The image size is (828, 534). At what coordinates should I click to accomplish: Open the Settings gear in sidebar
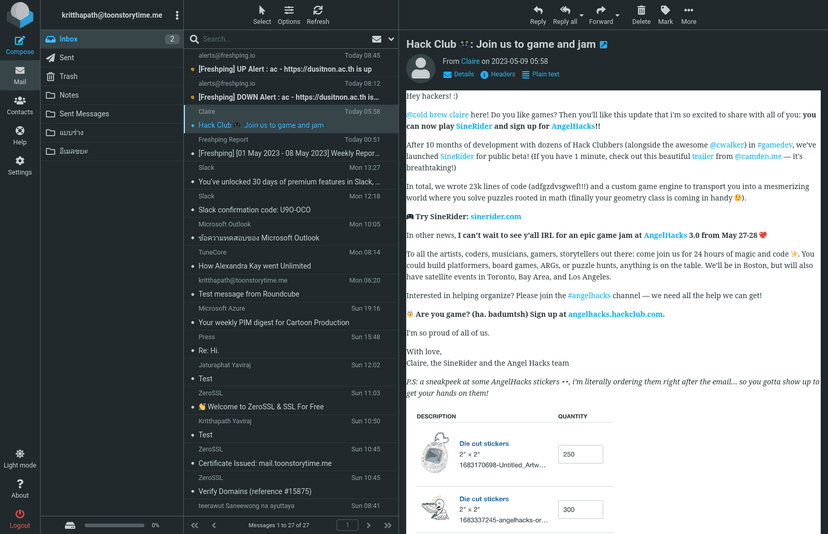(x=20, y=165)
